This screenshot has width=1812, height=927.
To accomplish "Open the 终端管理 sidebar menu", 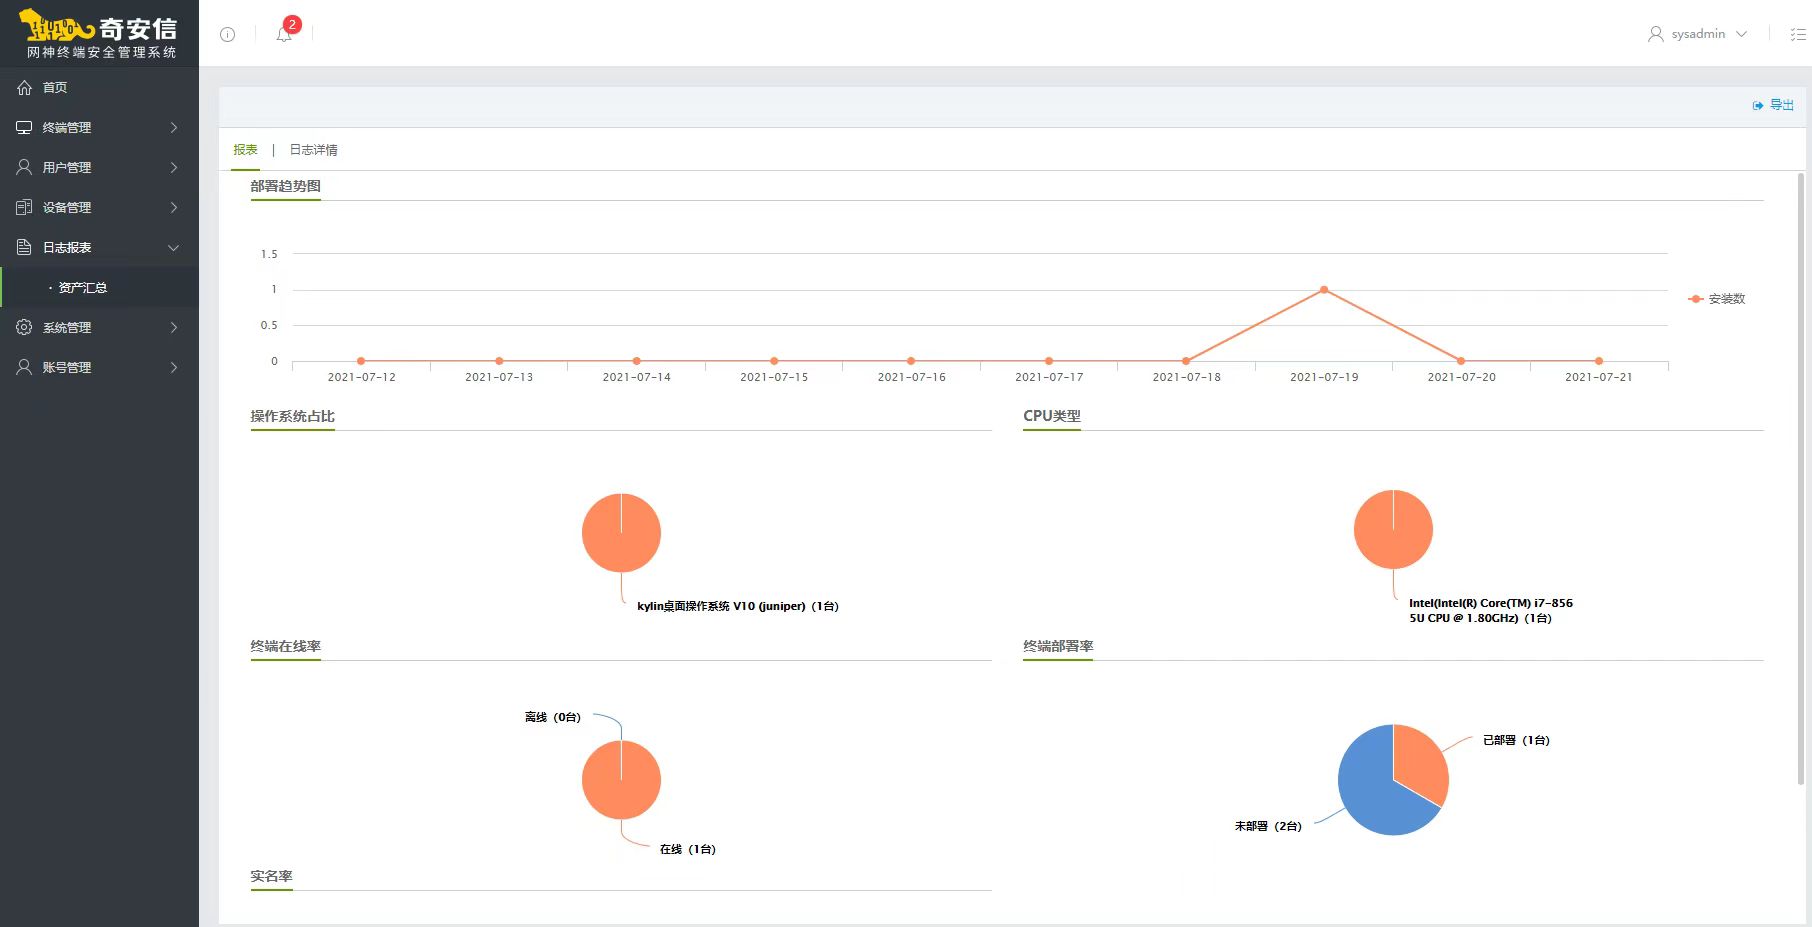I will pyautogui.click(x=99, y=128).
